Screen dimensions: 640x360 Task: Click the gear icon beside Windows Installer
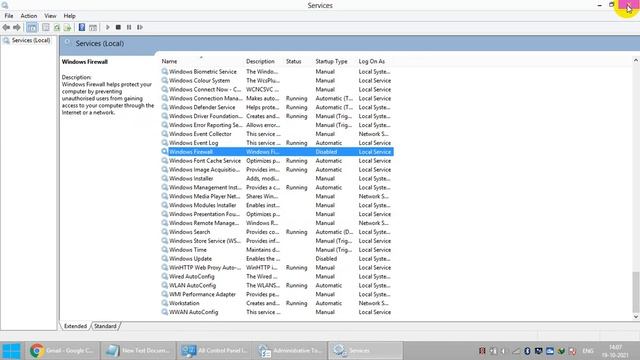tap(164, 178)
